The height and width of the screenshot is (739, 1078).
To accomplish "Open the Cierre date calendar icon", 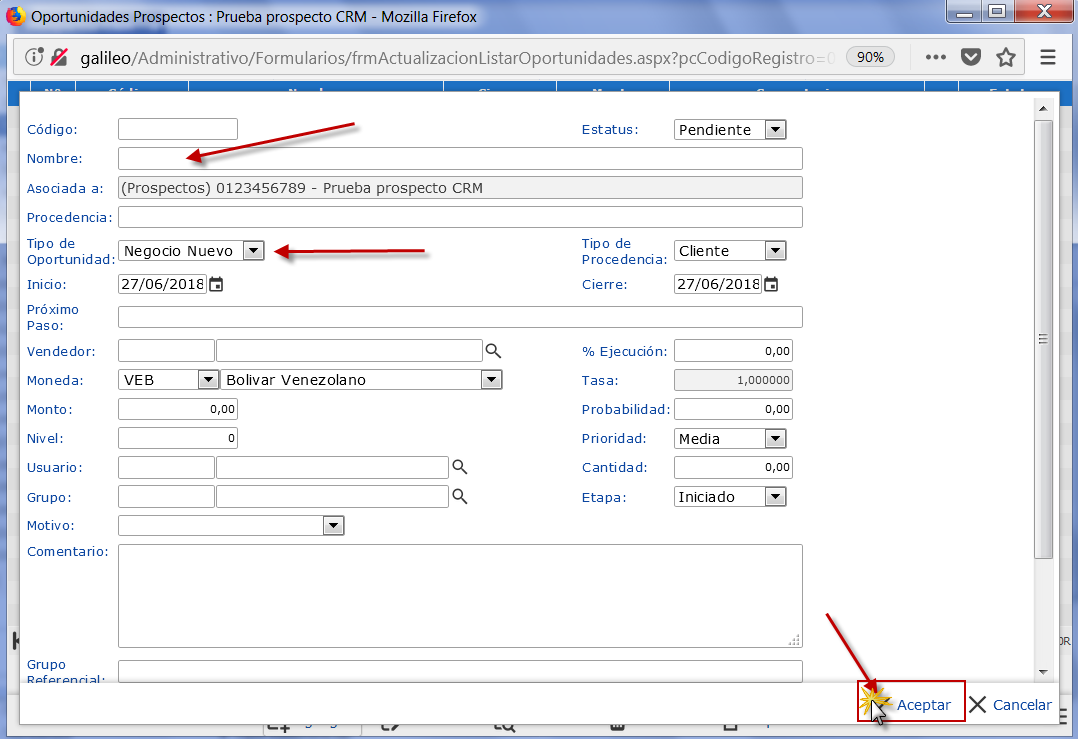I will coord(771,284).
